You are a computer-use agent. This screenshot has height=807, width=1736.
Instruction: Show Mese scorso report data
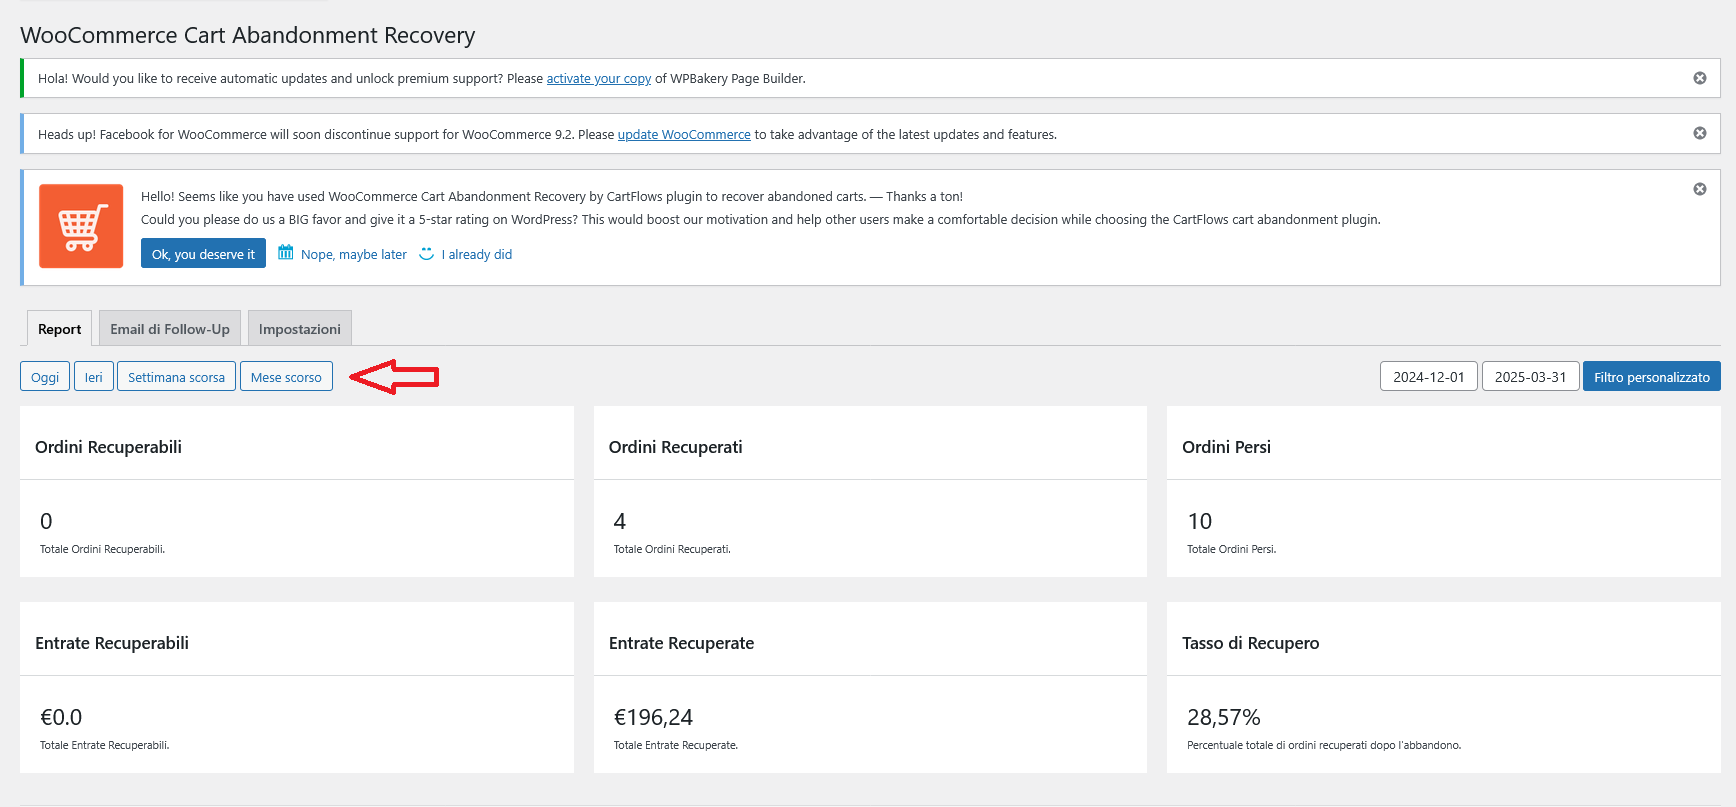tap(286, 377)
